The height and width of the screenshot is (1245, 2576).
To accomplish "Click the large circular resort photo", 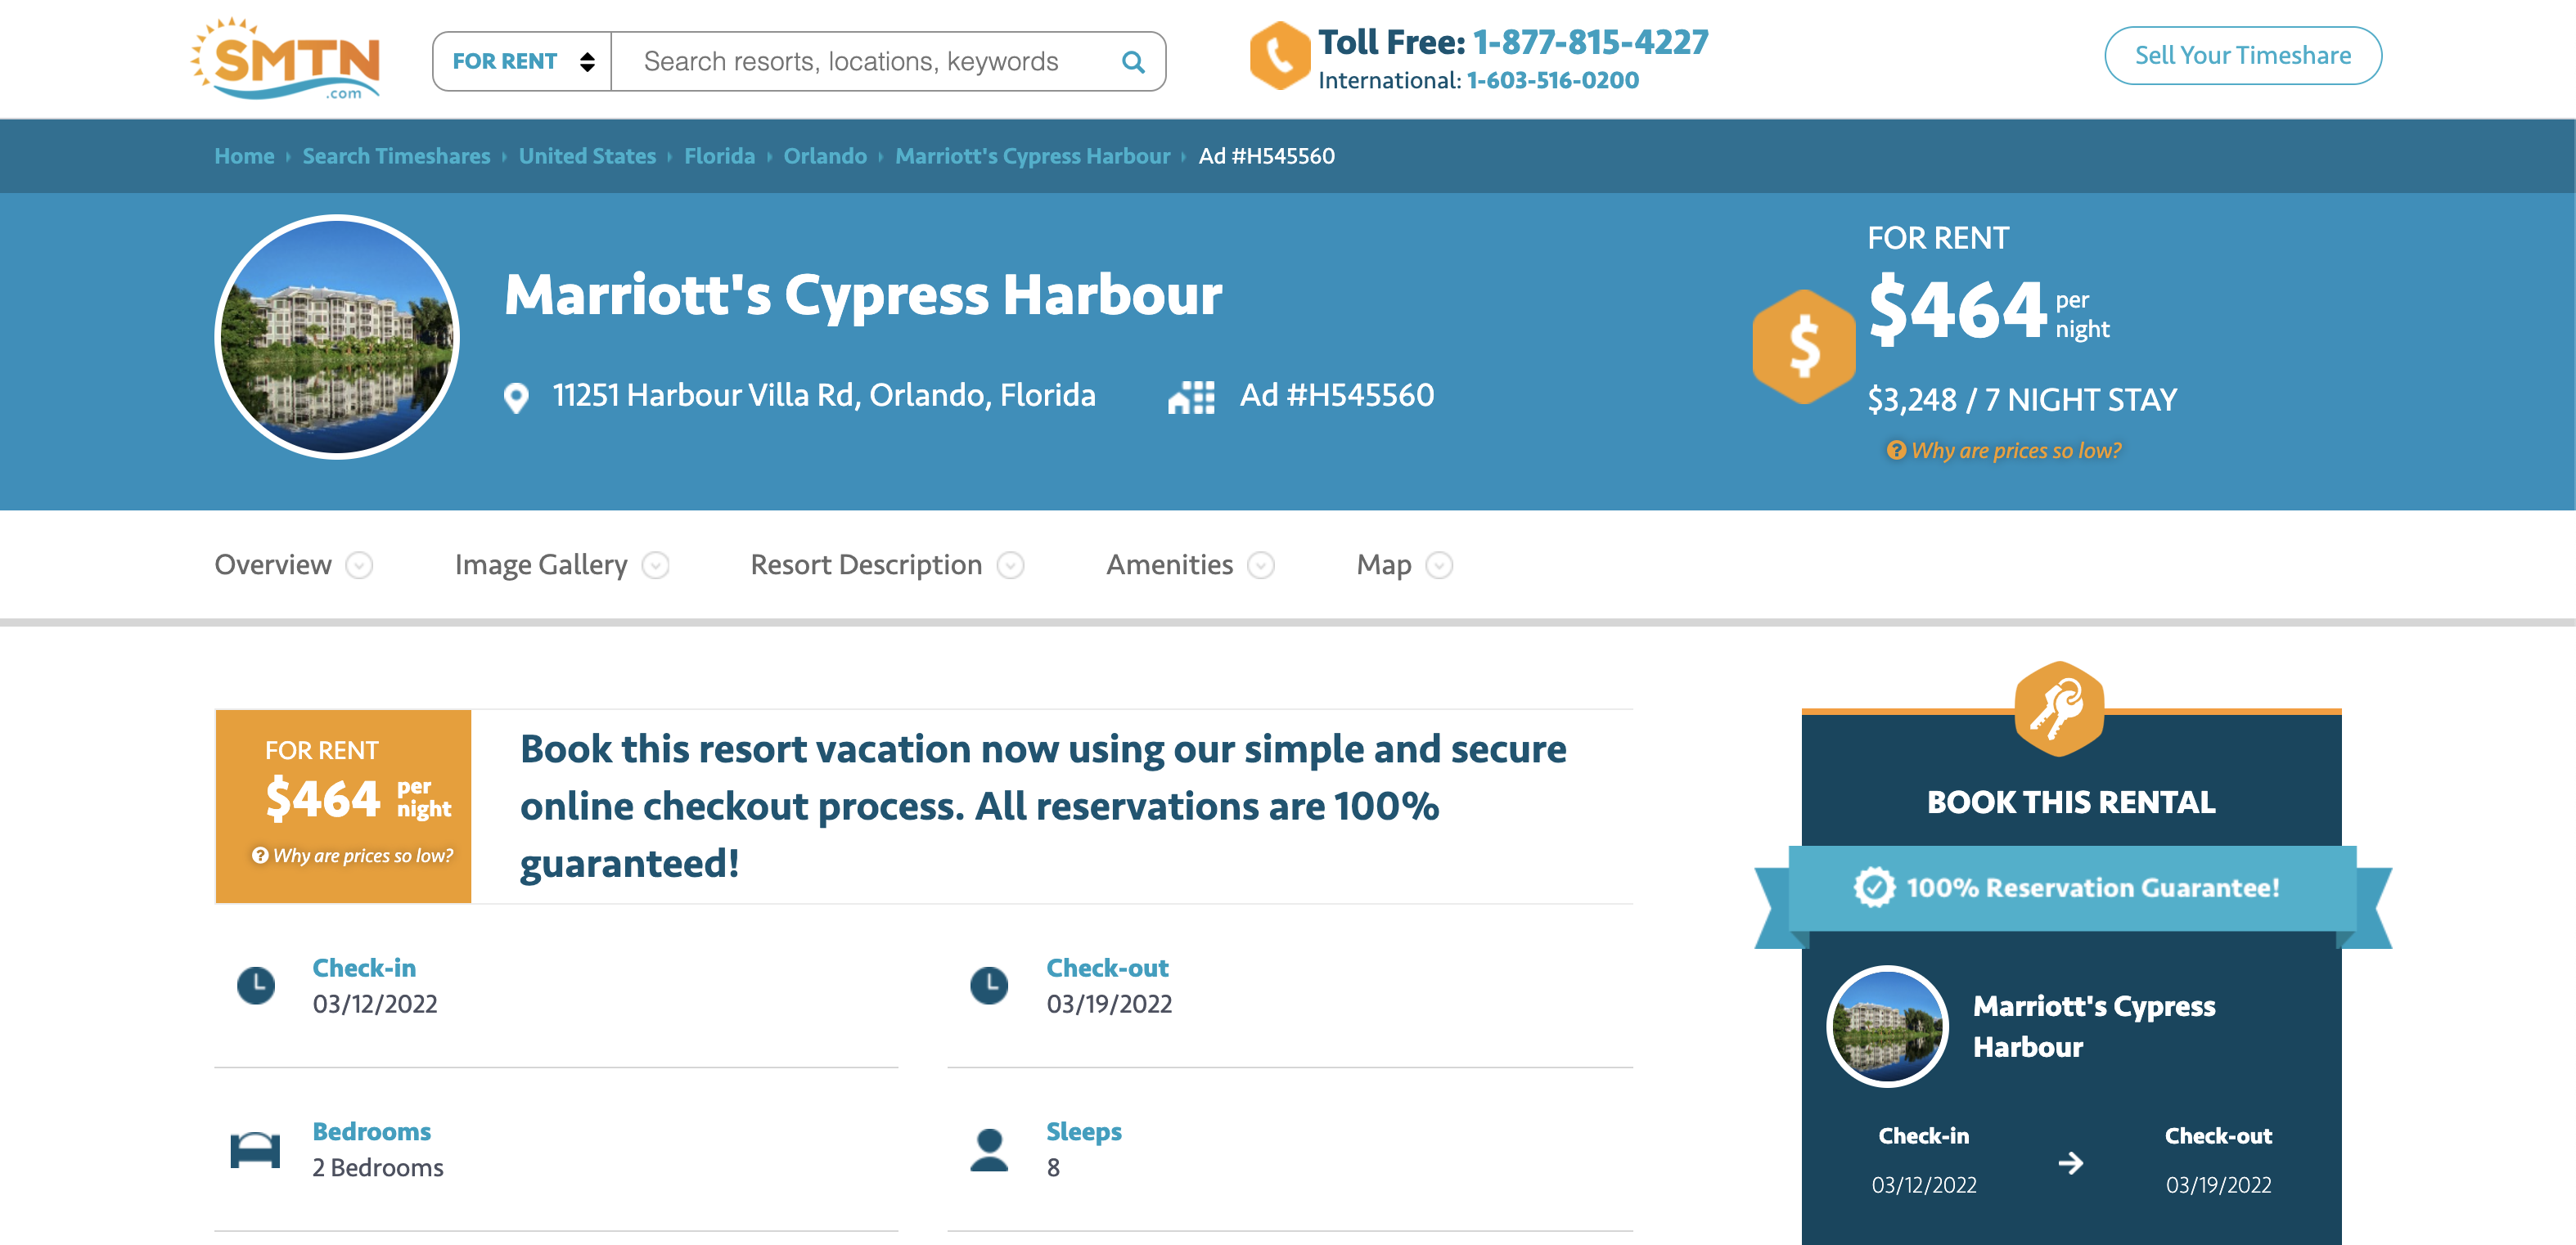I will click(x=337, y=337).
